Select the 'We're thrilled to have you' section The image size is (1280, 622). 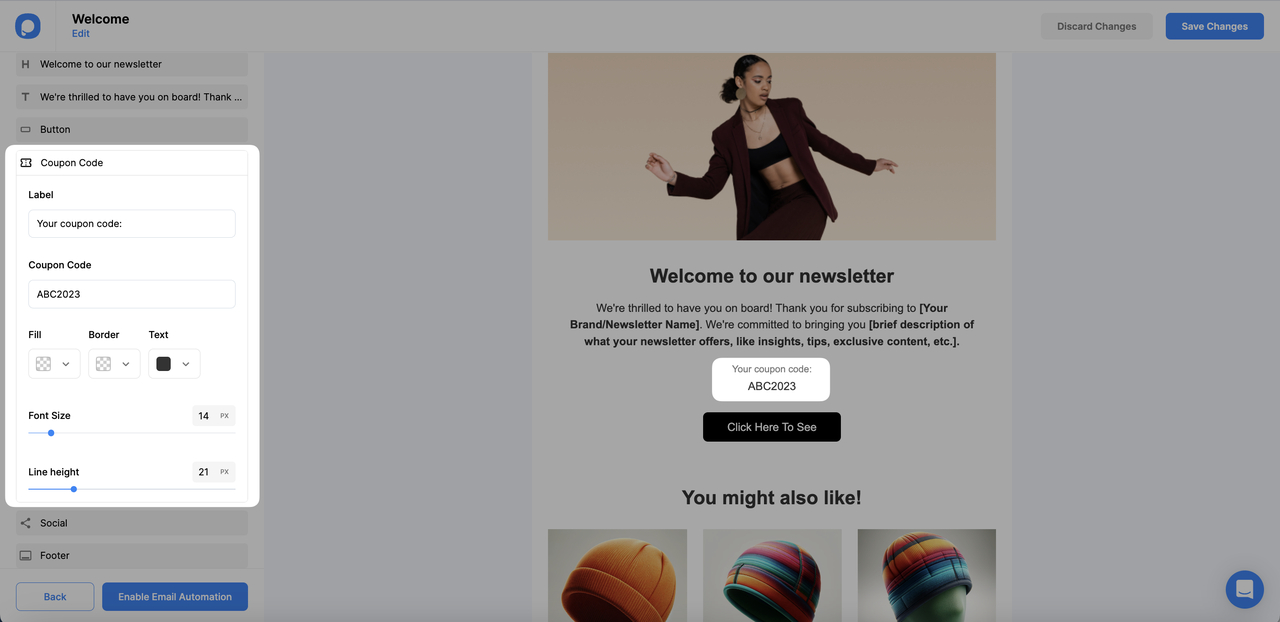coord(132,97)
